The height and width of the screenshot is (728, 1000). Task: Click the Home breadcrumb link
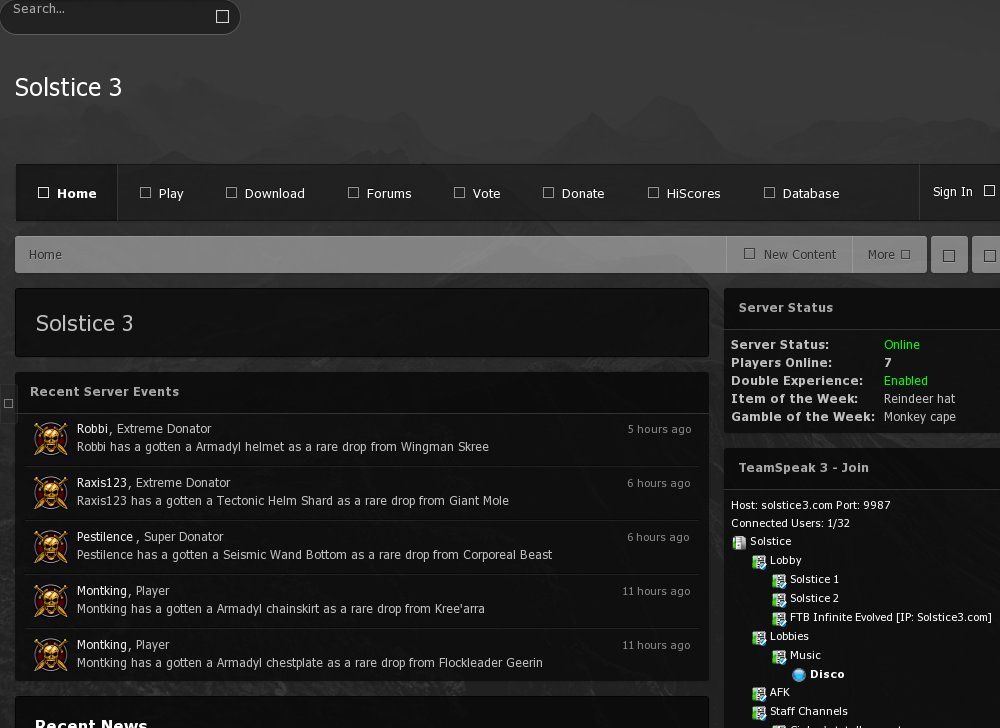[45, 255]
